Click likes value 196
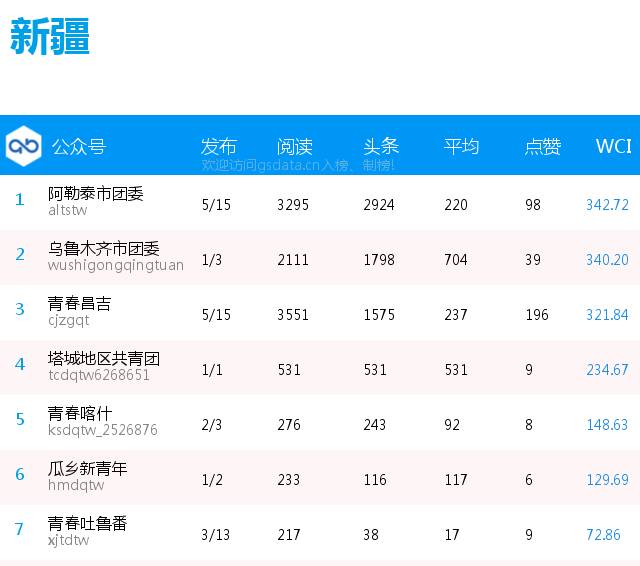Viewport: 640px width, 566px height. [x=537, y=315]
